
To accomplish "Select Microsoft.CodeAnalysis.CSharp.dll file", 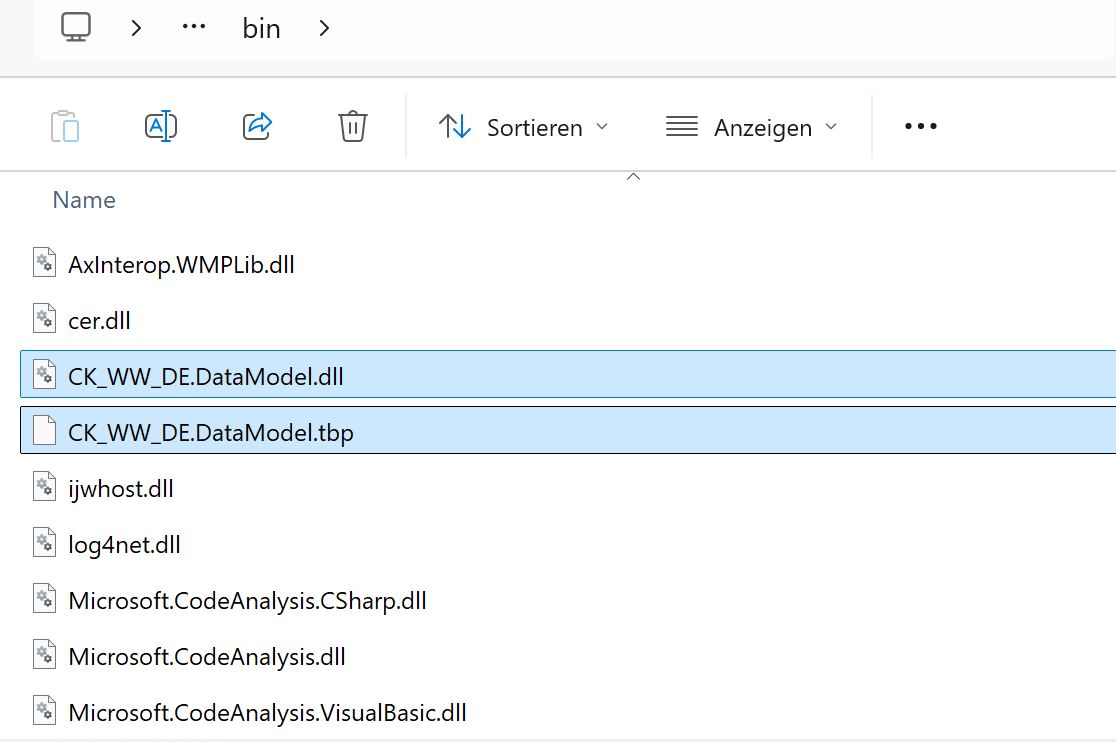I will [247, 601].
